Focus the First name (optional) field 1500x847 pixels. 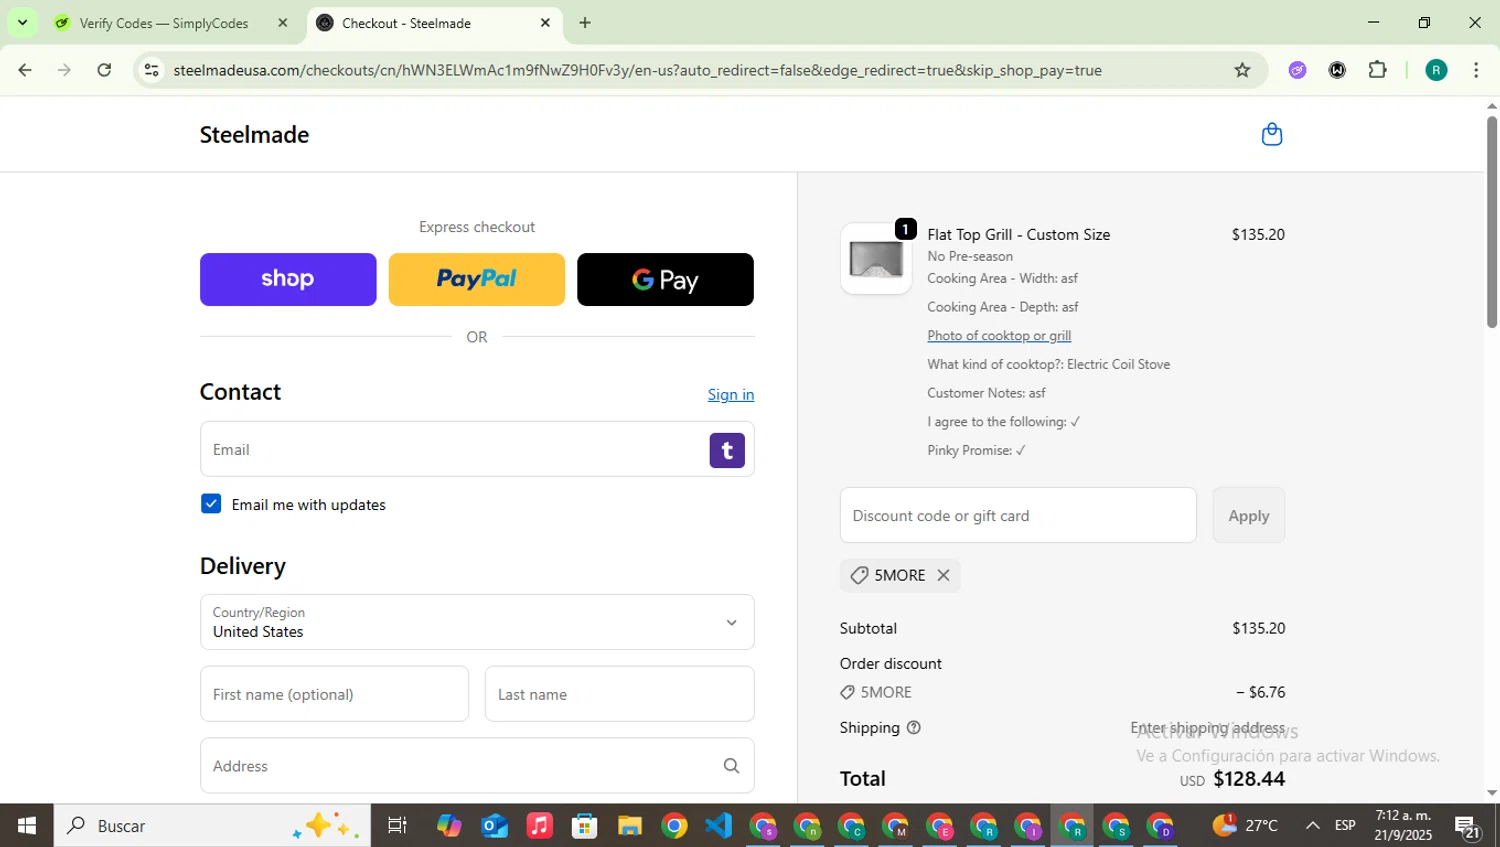tap(334, 694)
